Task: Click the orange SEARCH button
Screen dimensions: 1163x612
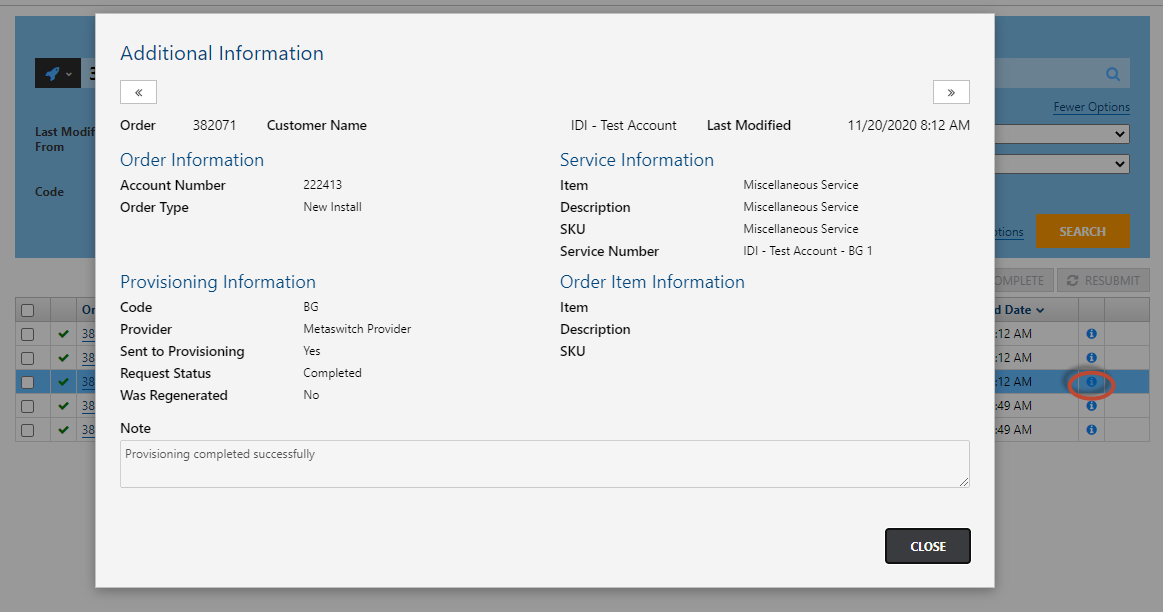Action: pyautogui.click(x=1082, y=231)
